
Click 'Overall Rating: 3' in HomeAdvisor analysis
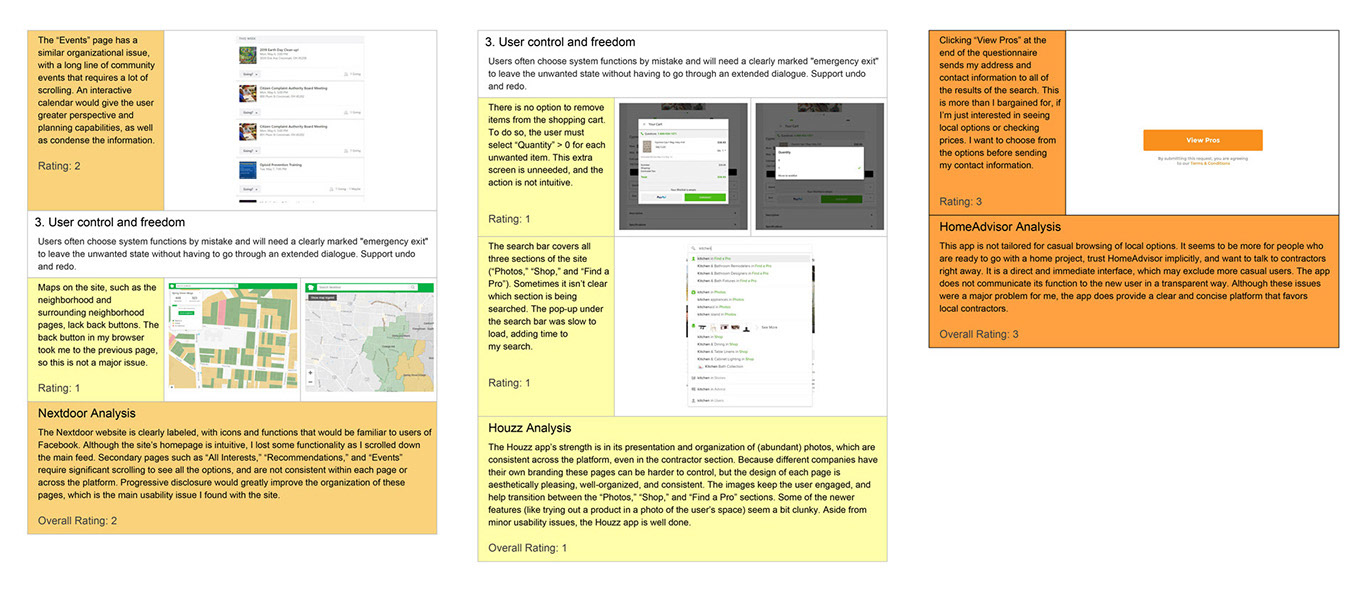(979, 334)
